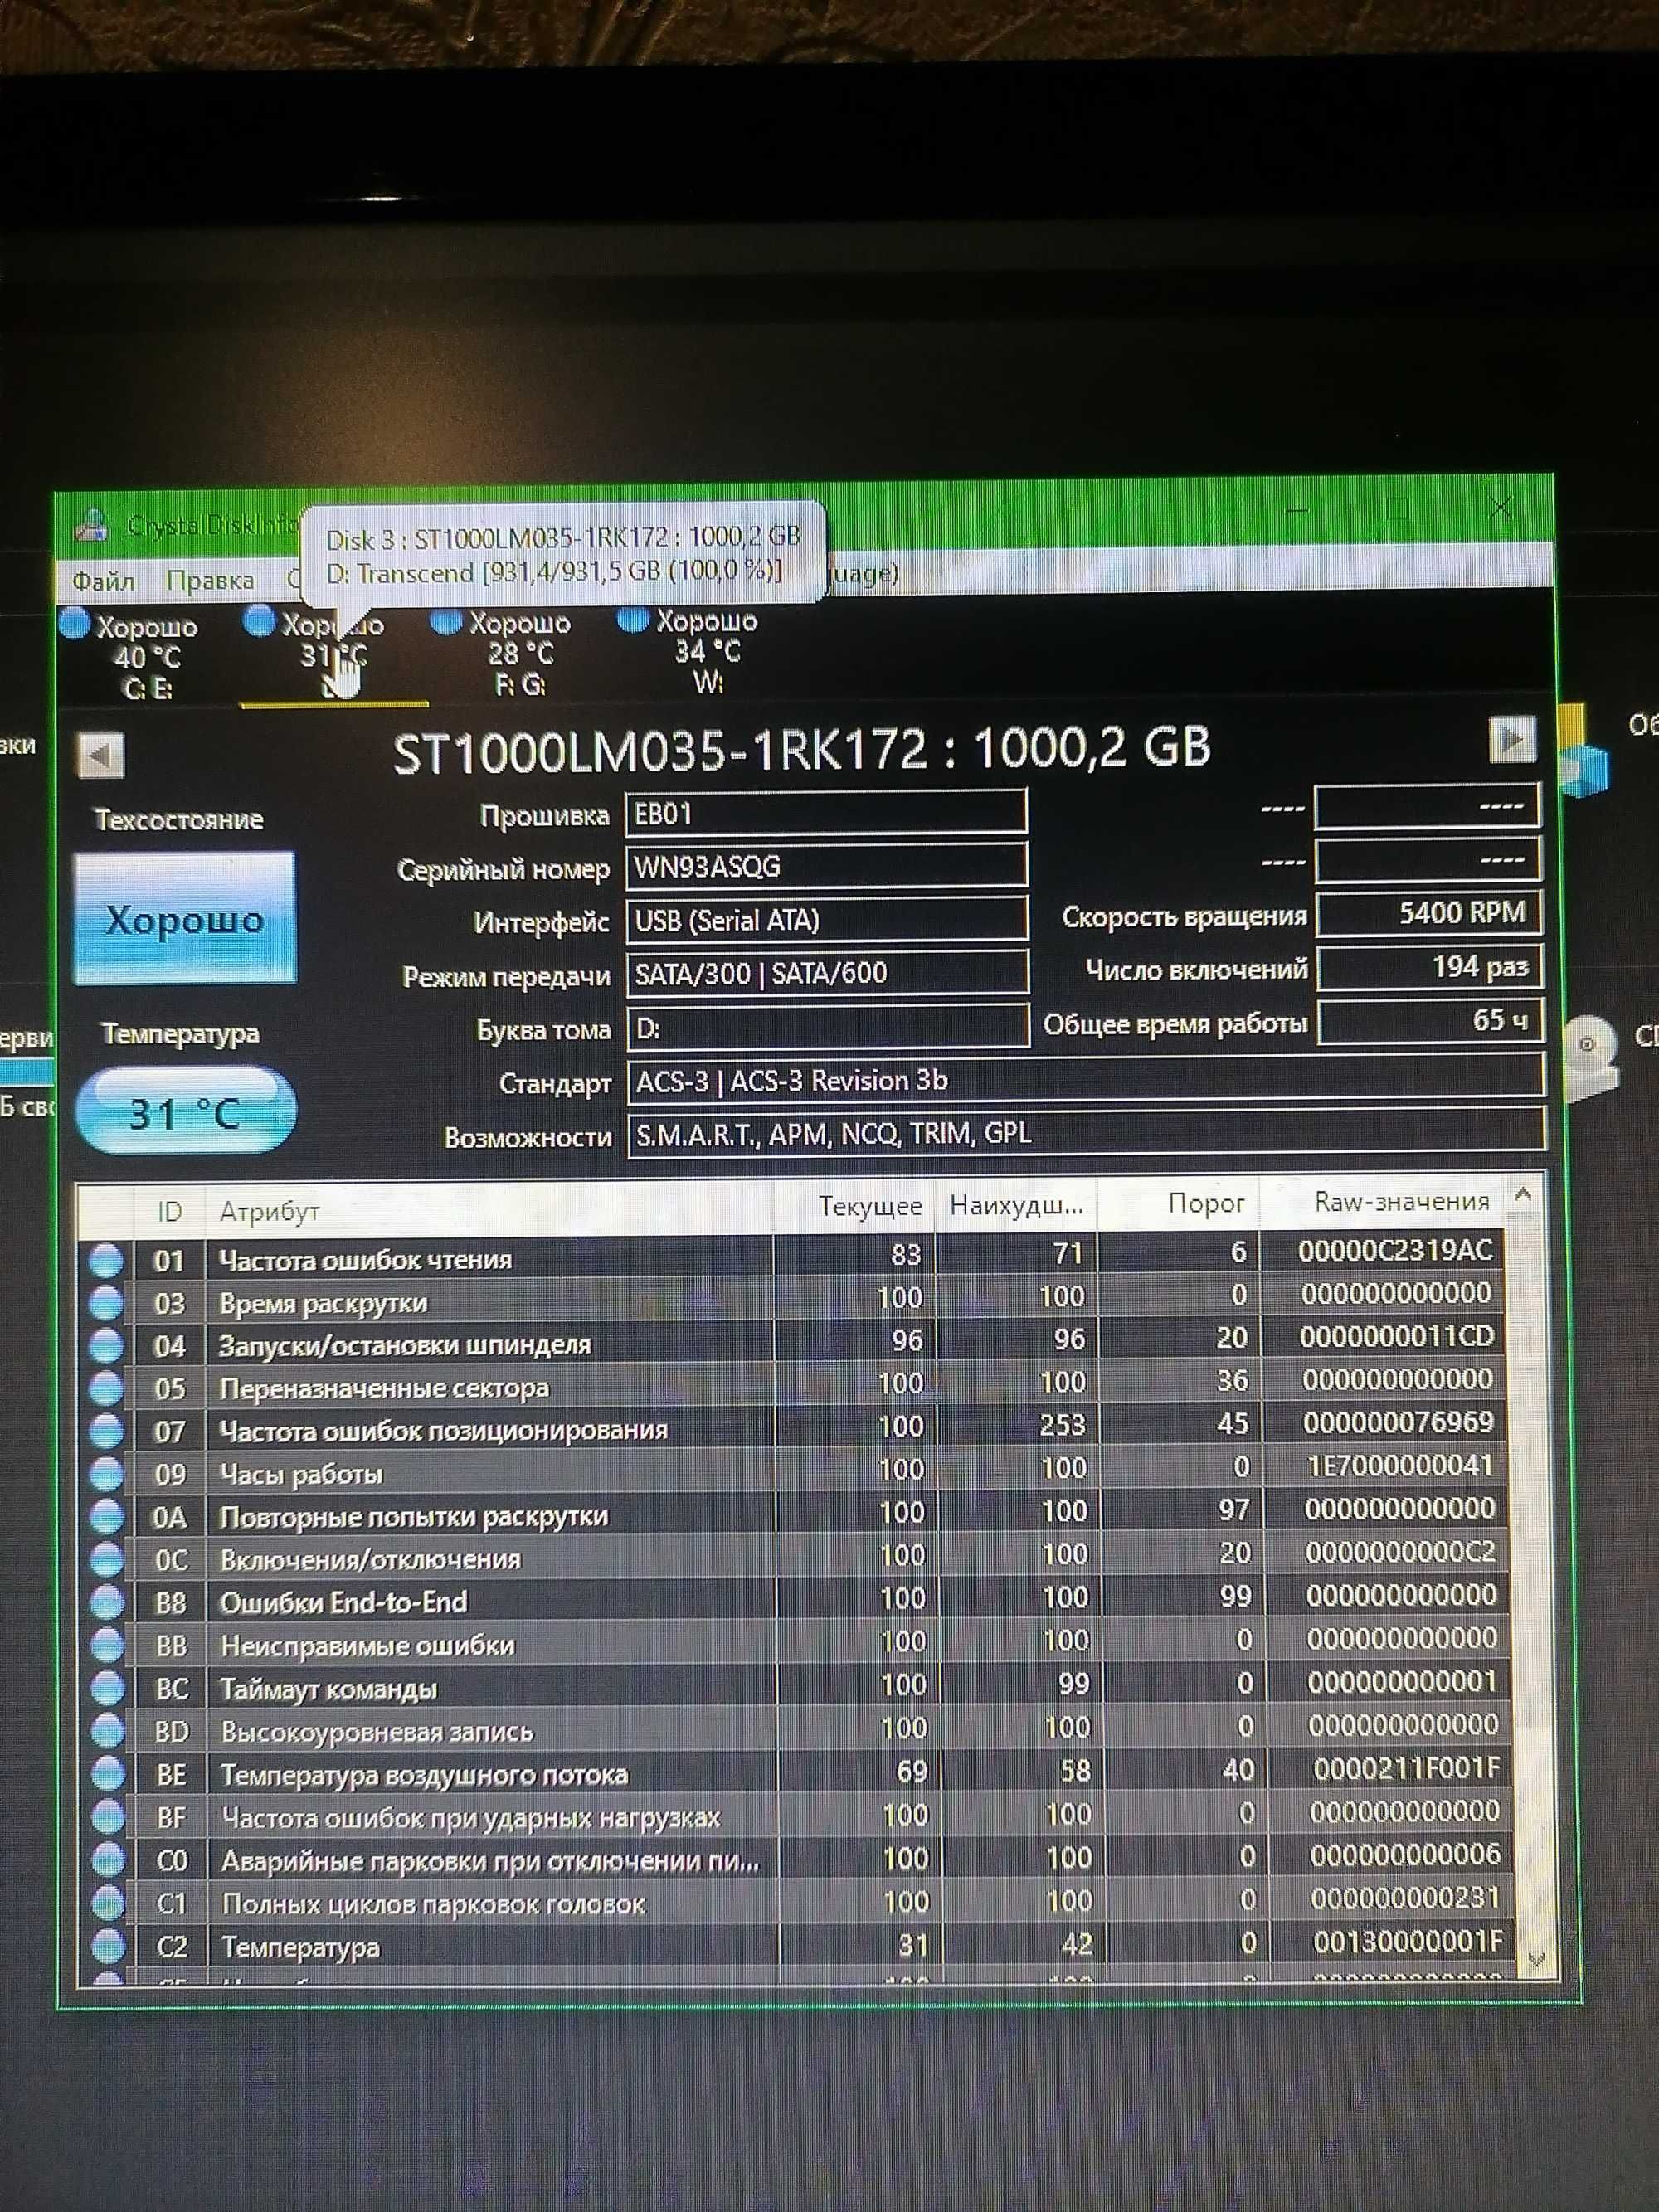Select attribute text Частота ошибок чтения
The image size is (1659, 2212).
click(x=365, y=1260)
